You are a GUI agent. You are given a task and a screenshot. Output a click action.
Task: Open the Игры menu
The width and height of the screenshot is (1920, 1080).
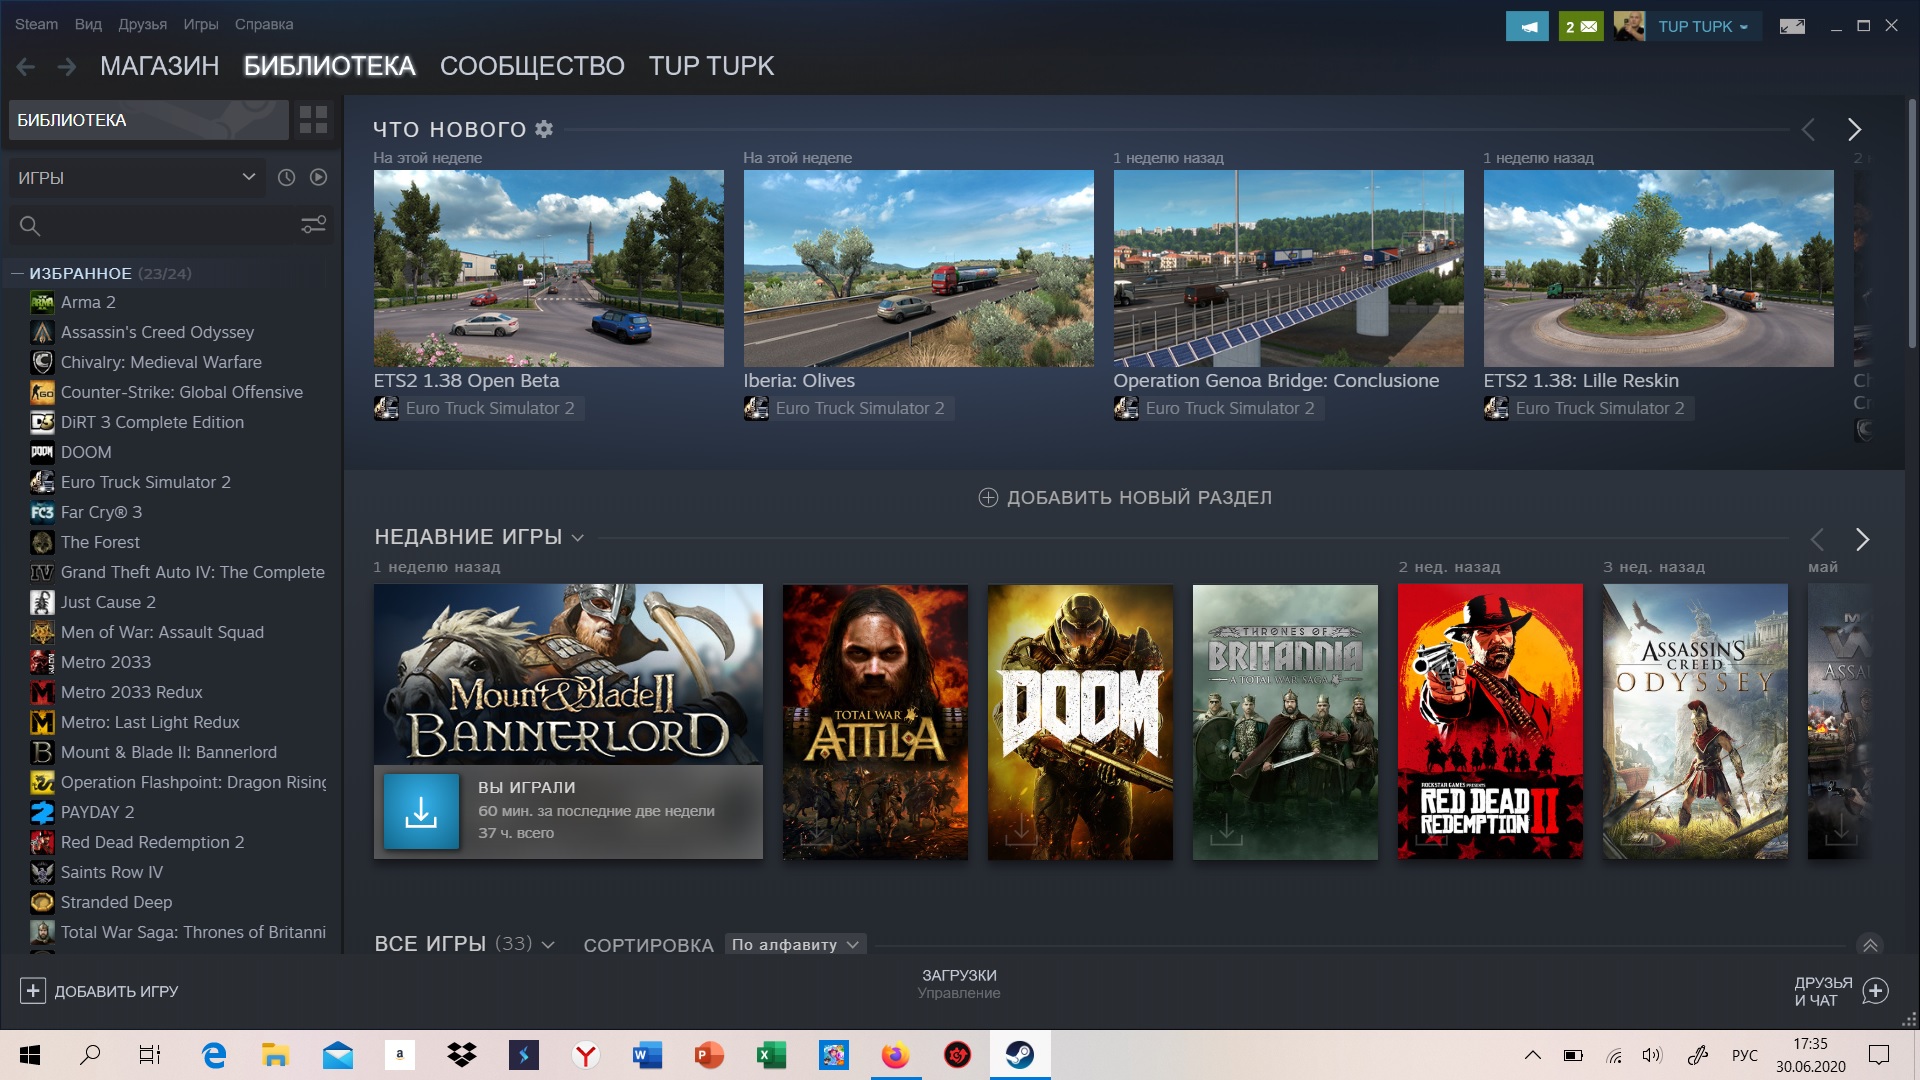pyautogui.click(x=200, y=24)
